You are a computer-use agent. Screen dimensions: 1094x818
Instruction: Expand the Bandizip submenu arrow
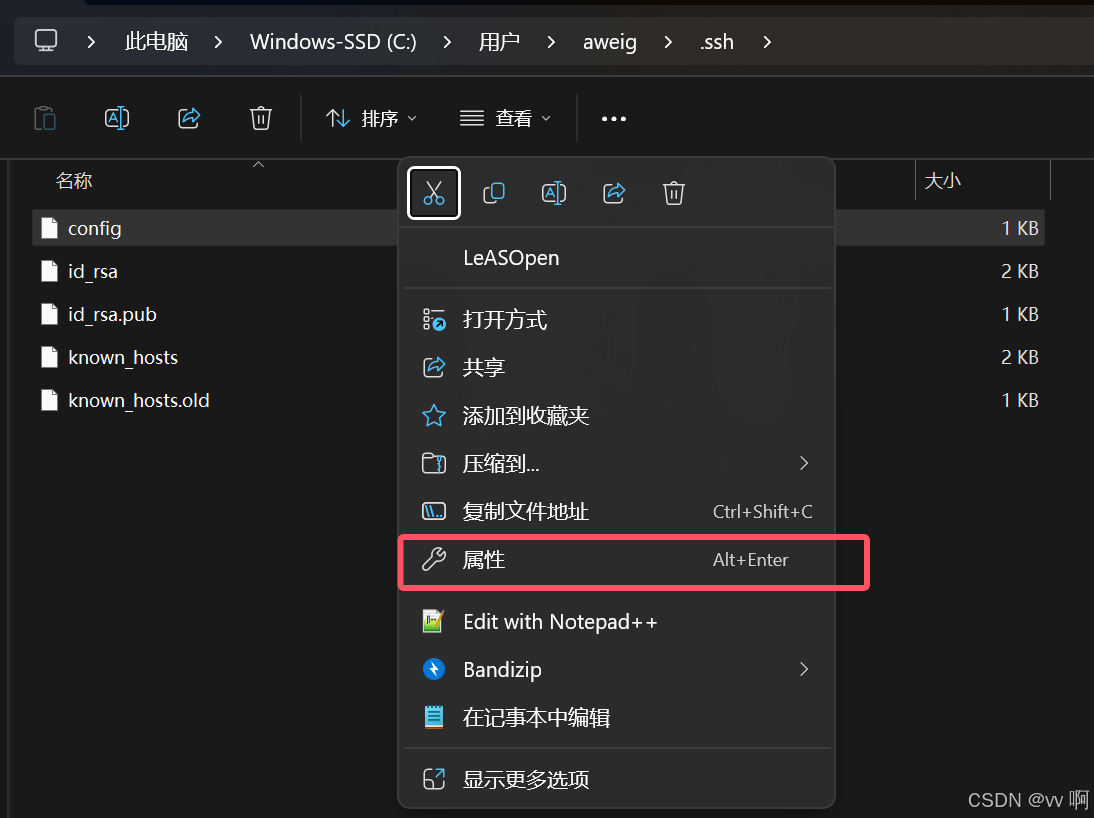tap(804, 669)
